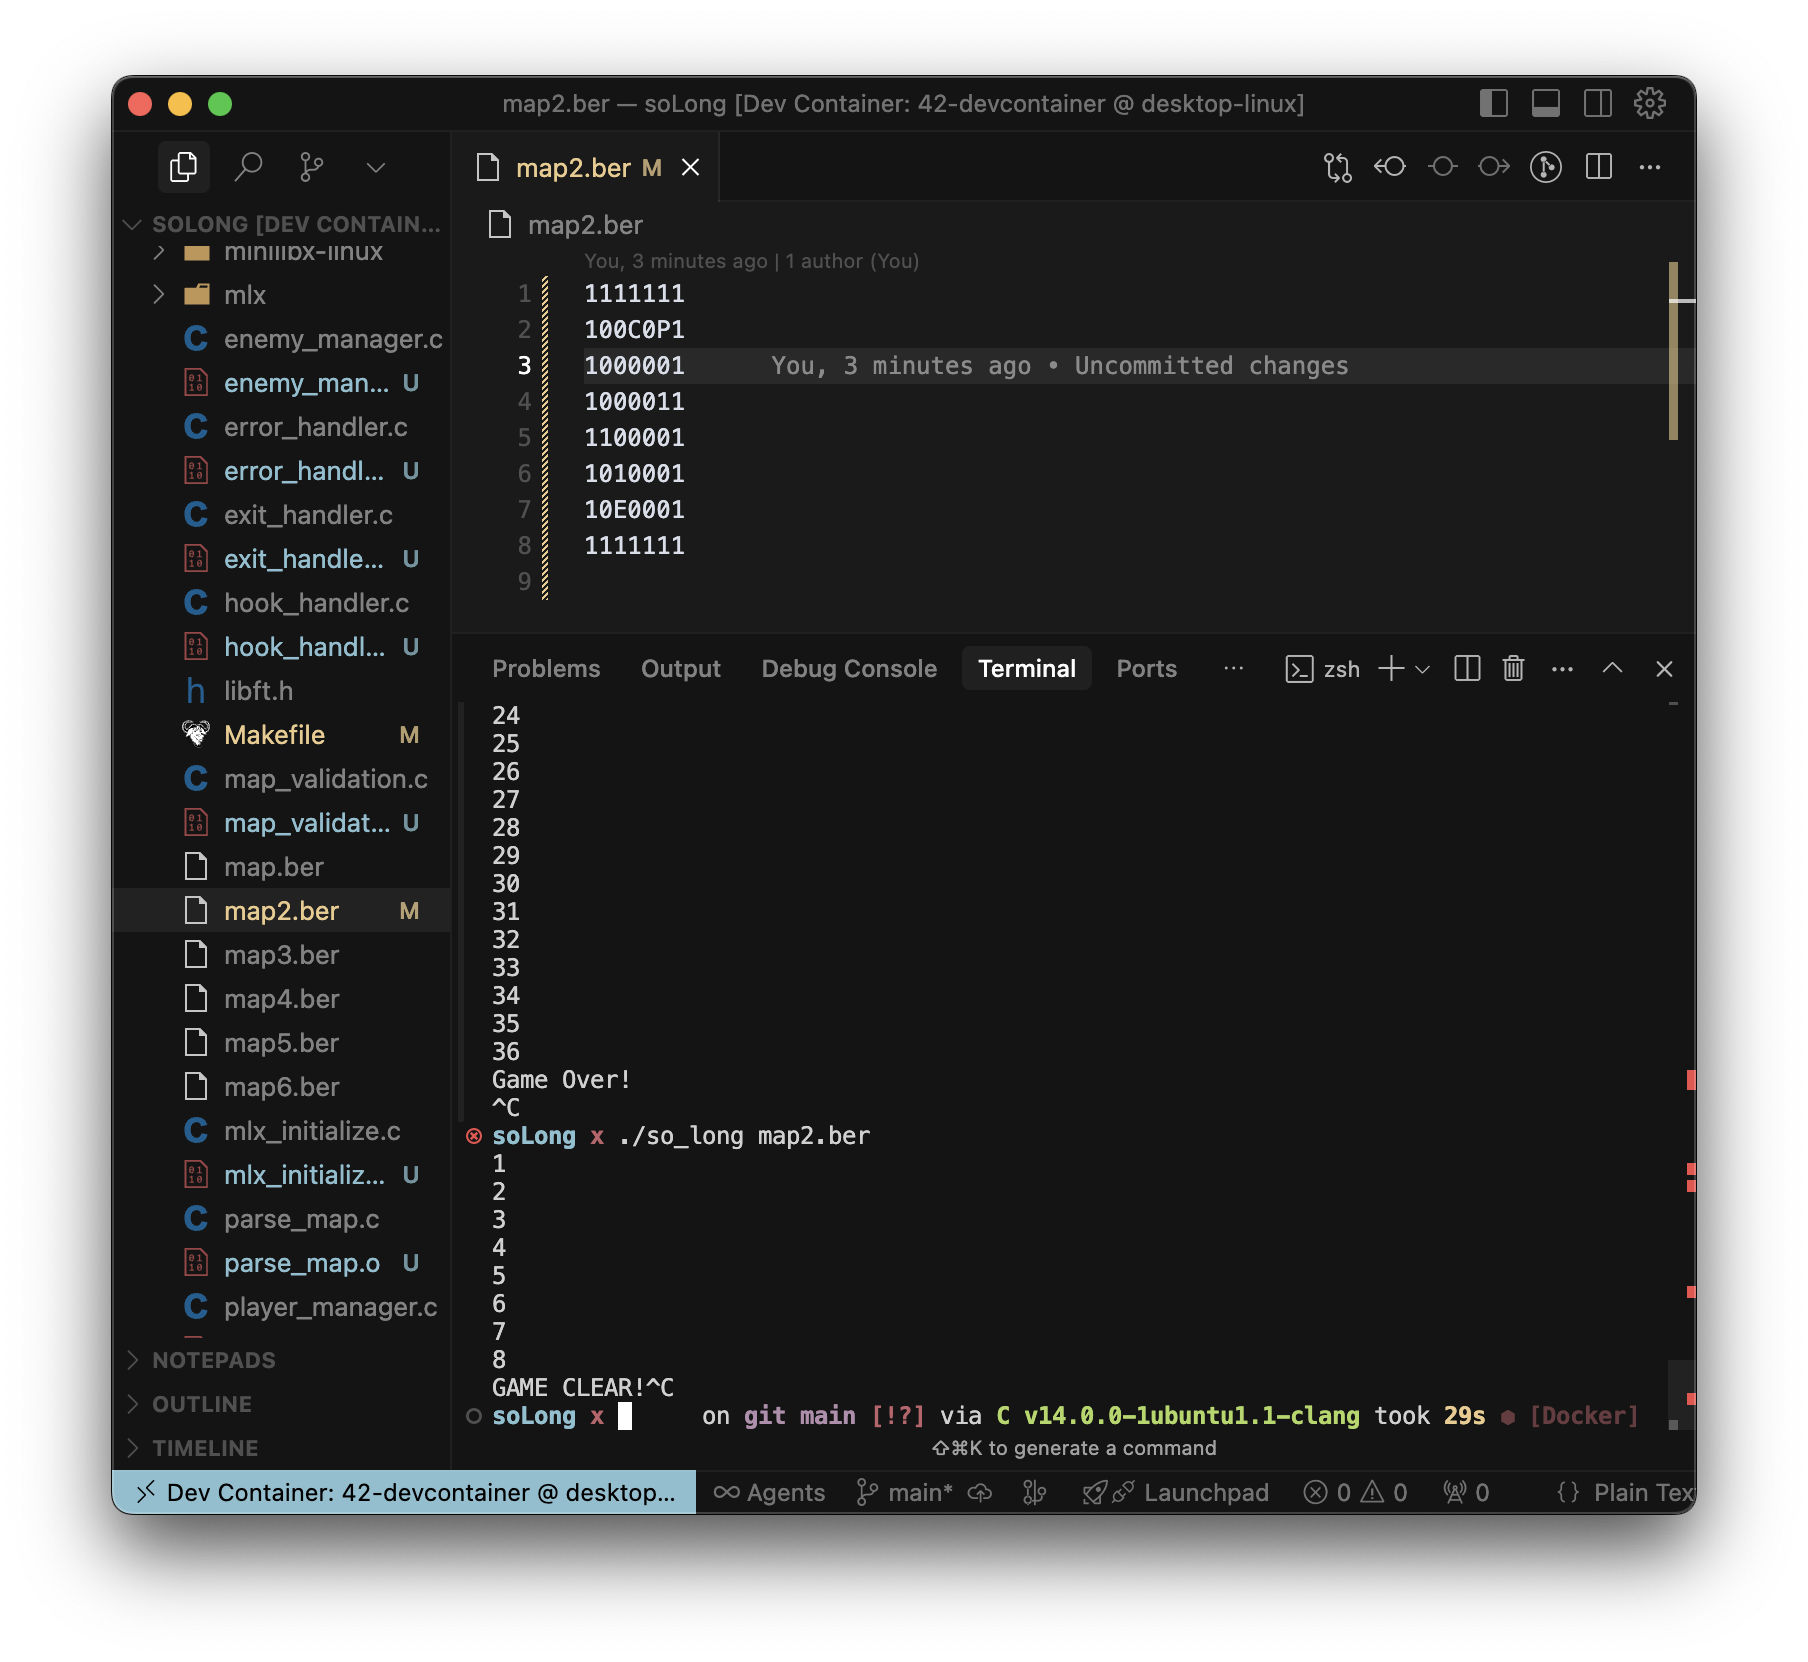1808x1662 pixels.
Task: Click the editor minimap scrollbar slider
Action: (x=1673, y=350)
